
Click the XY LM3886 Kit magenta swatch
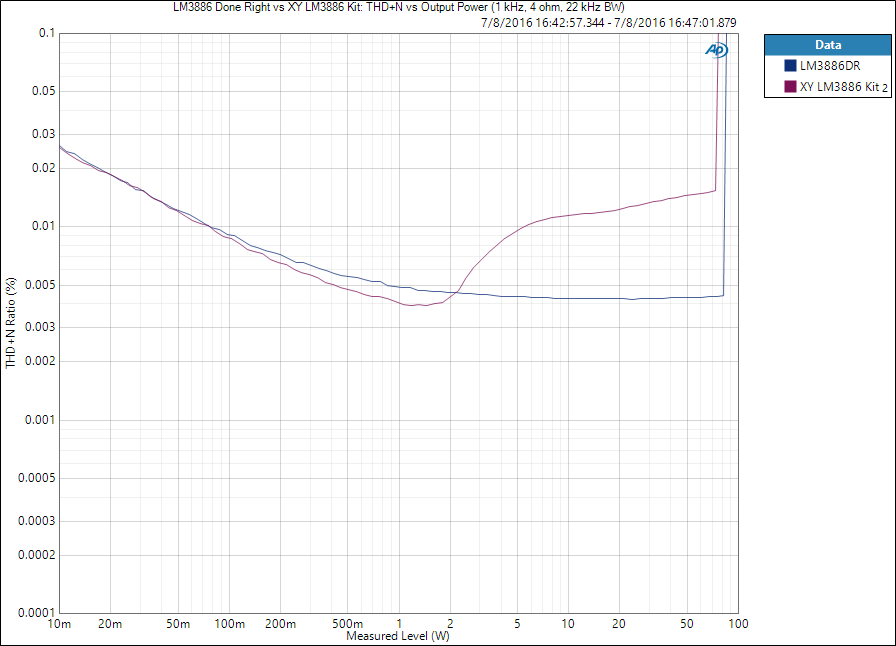[x=790, y=86]
